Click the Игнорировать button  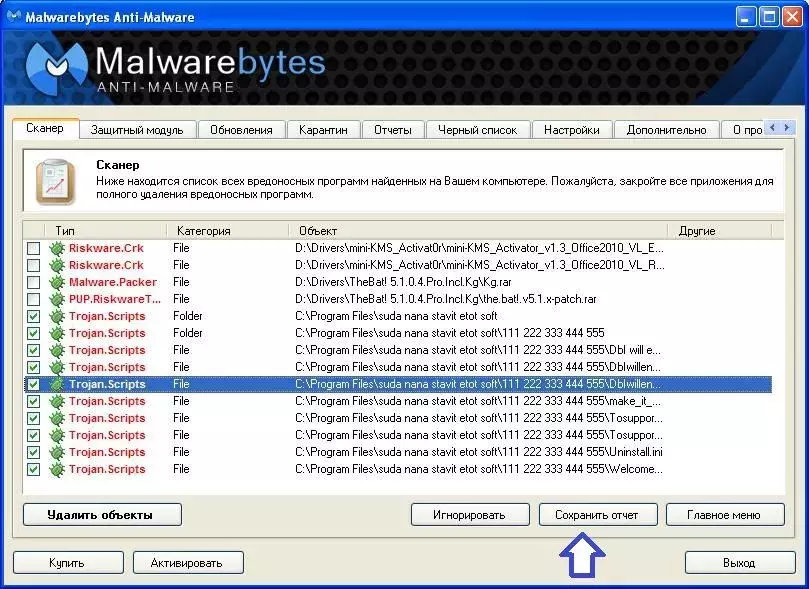[470, 515]
